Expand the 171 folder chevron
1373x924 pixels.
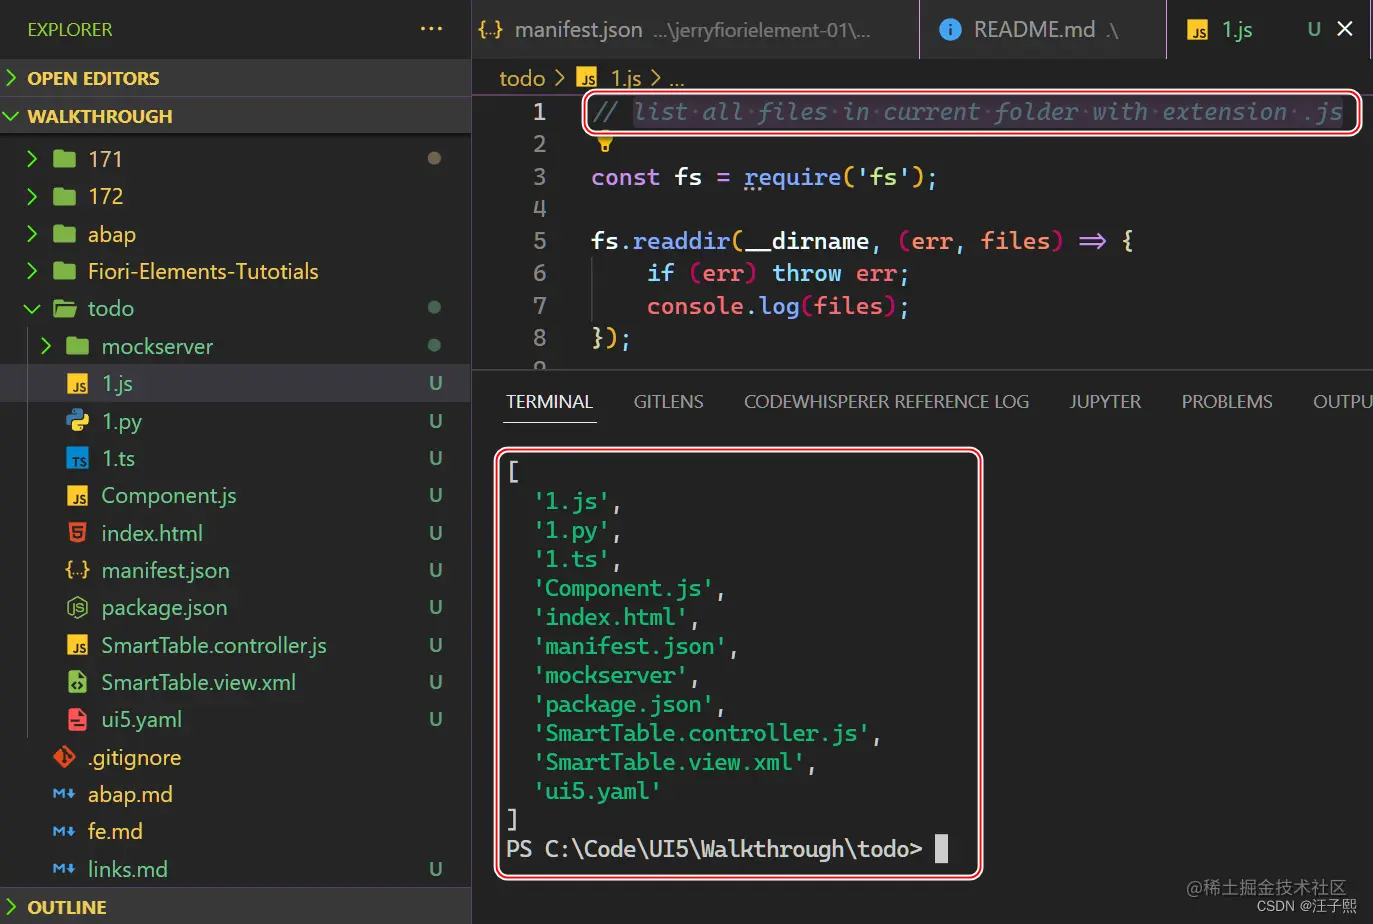[32, 159]
